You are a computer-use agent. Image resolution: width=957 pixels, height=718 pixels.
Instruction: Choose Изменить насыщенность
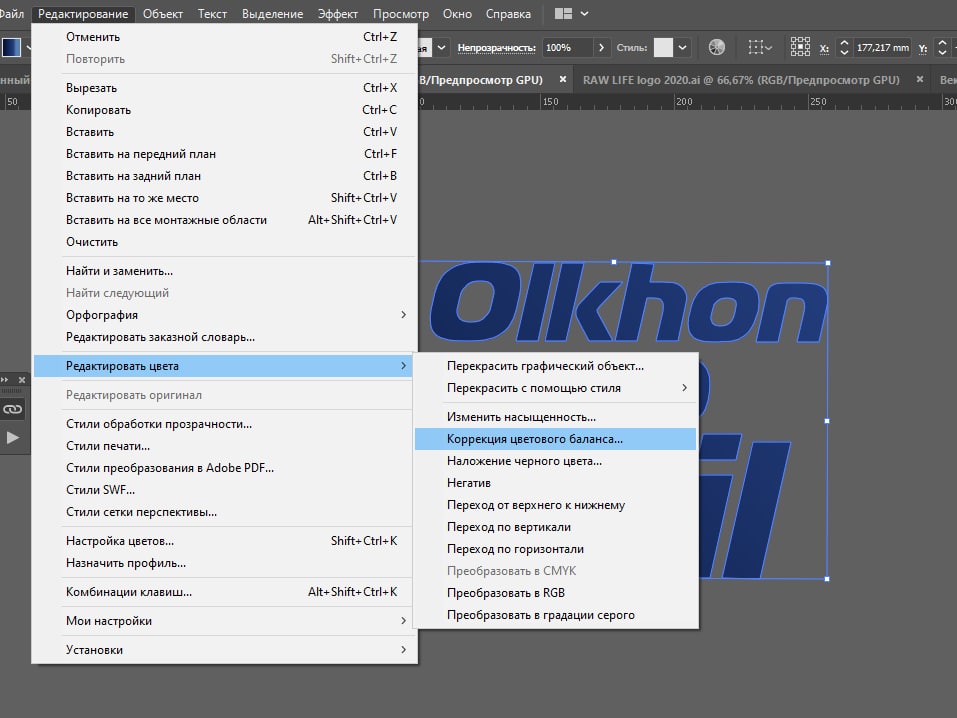[x=555, y=418]
